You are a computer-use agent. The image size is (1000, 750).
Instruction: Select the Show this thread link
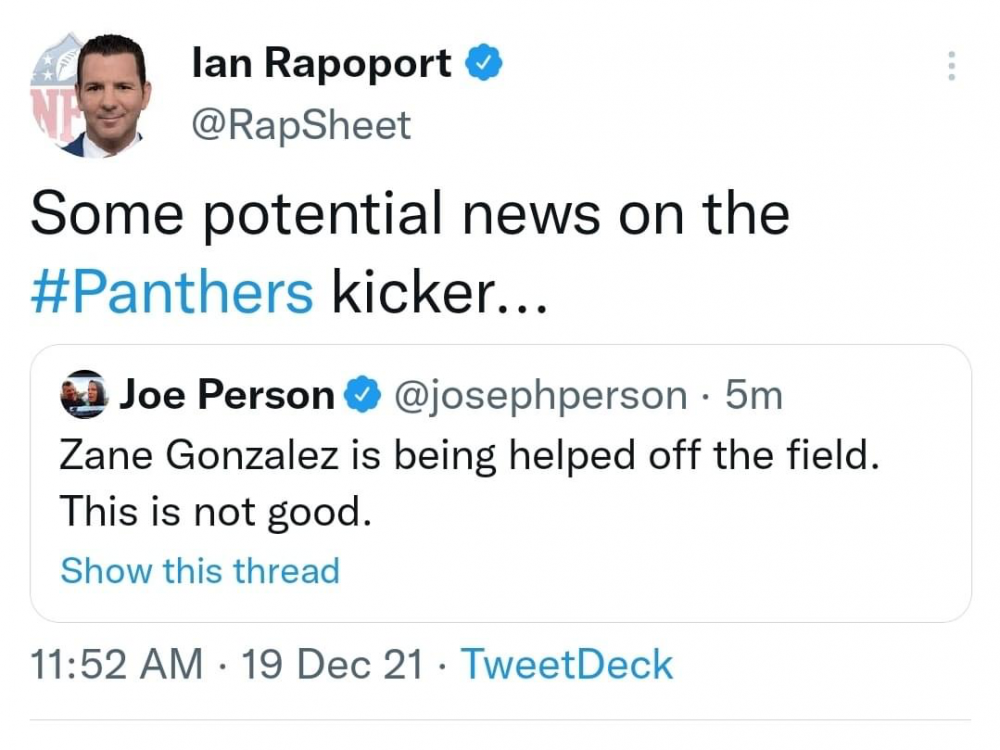click(200, 571)
